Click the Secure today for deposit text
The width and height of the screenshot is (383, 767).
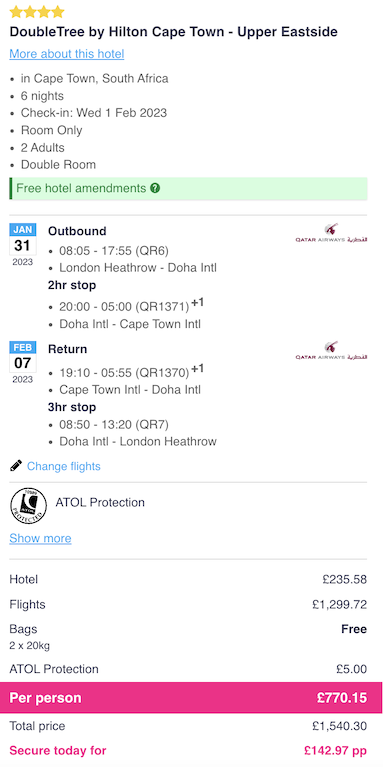tap(58, 750)
